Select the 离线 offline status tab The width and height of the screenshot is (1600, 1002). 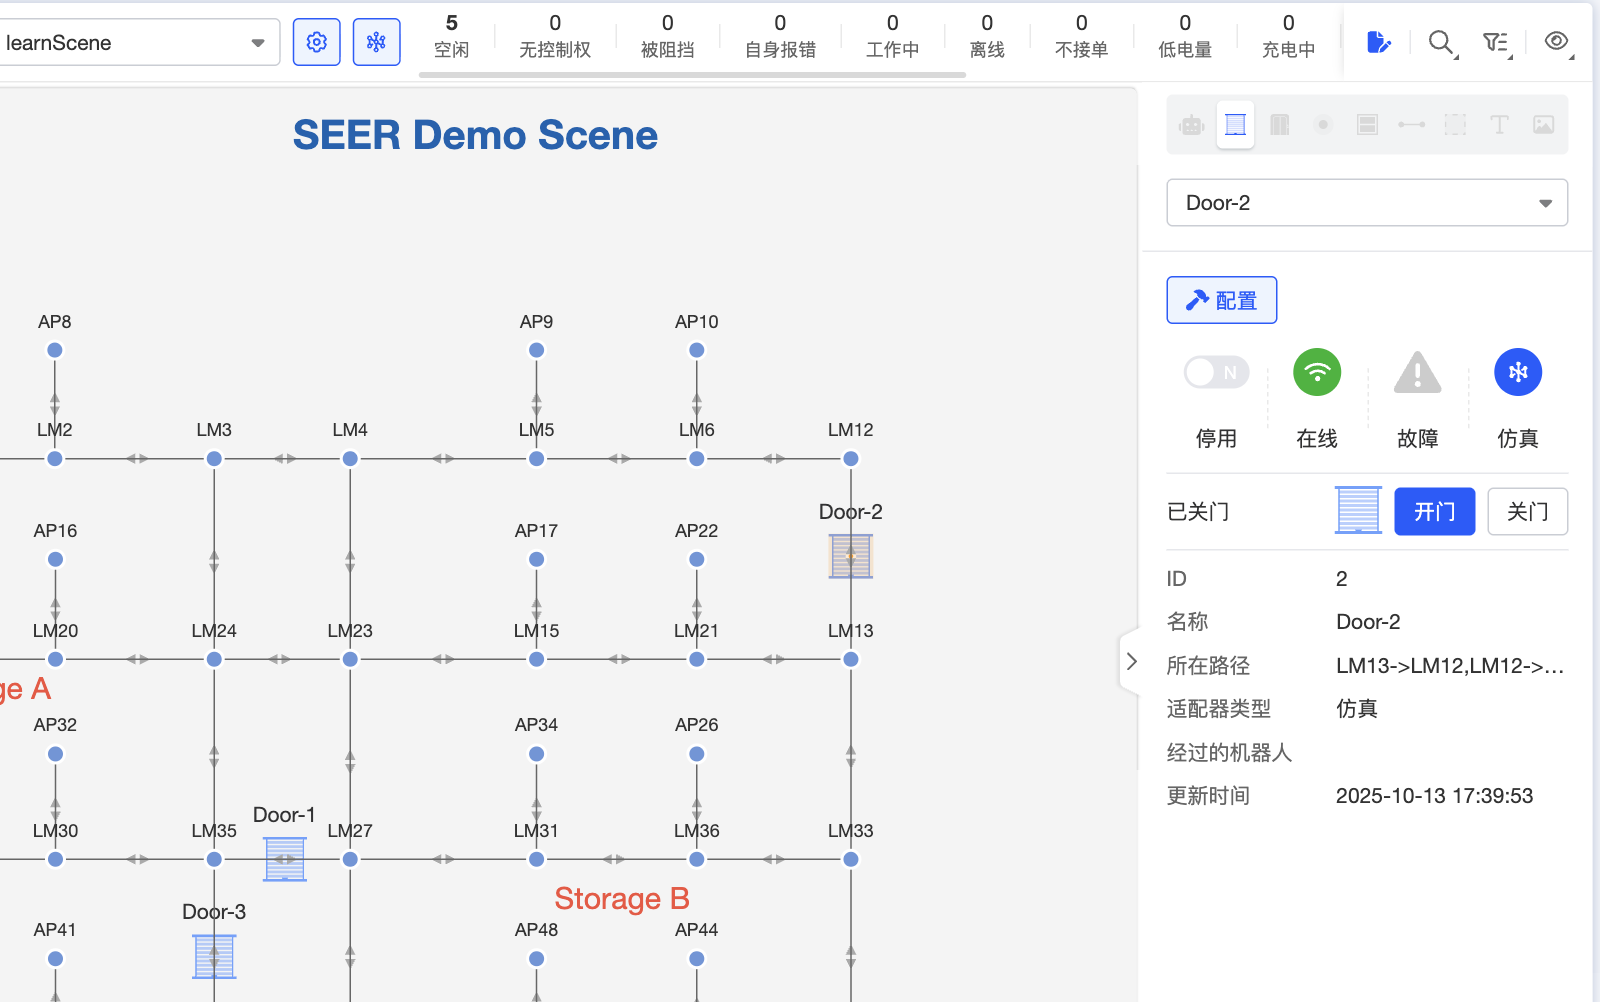pyautogui.click(x=986, y=36)
